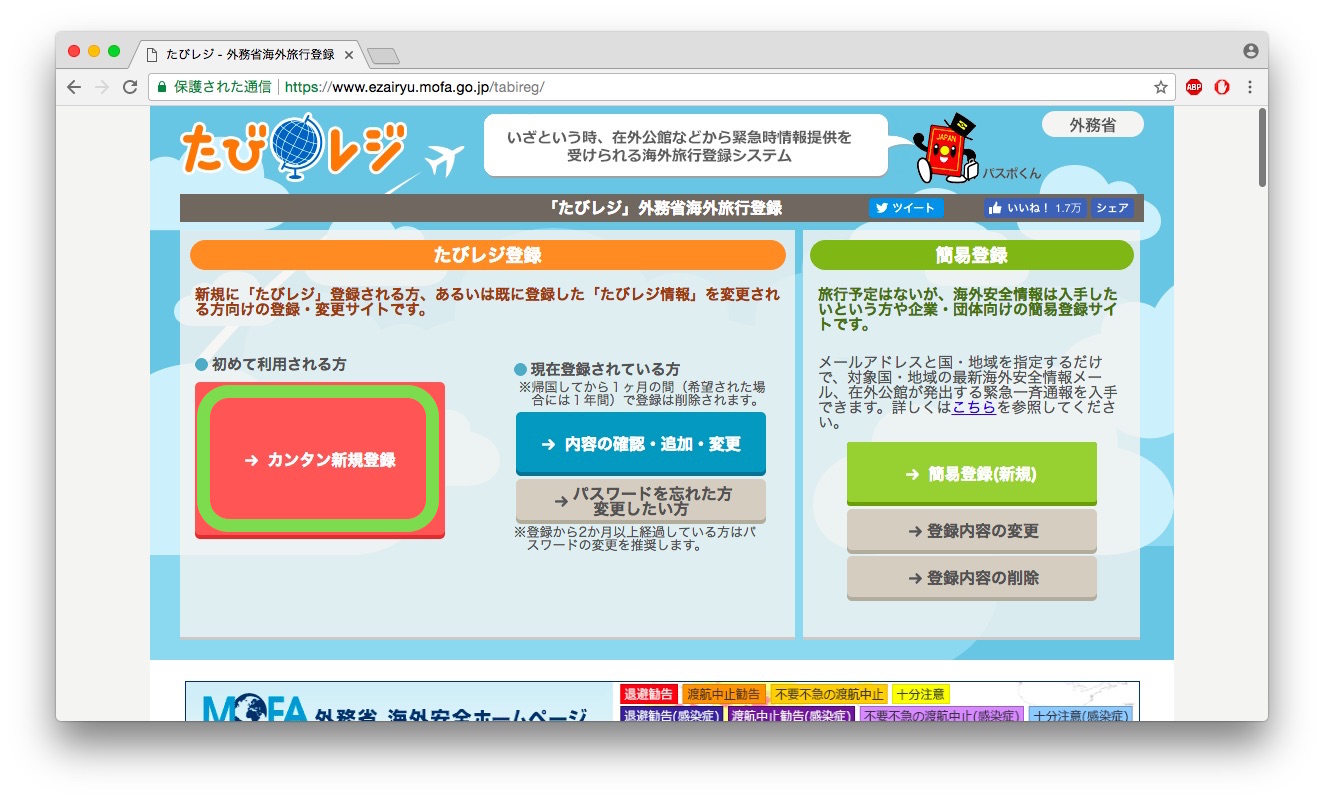The image size is (1324, 801).
Task: Click the orange 渡航中止勧告 legend label
Action: [x=724, y=694]
